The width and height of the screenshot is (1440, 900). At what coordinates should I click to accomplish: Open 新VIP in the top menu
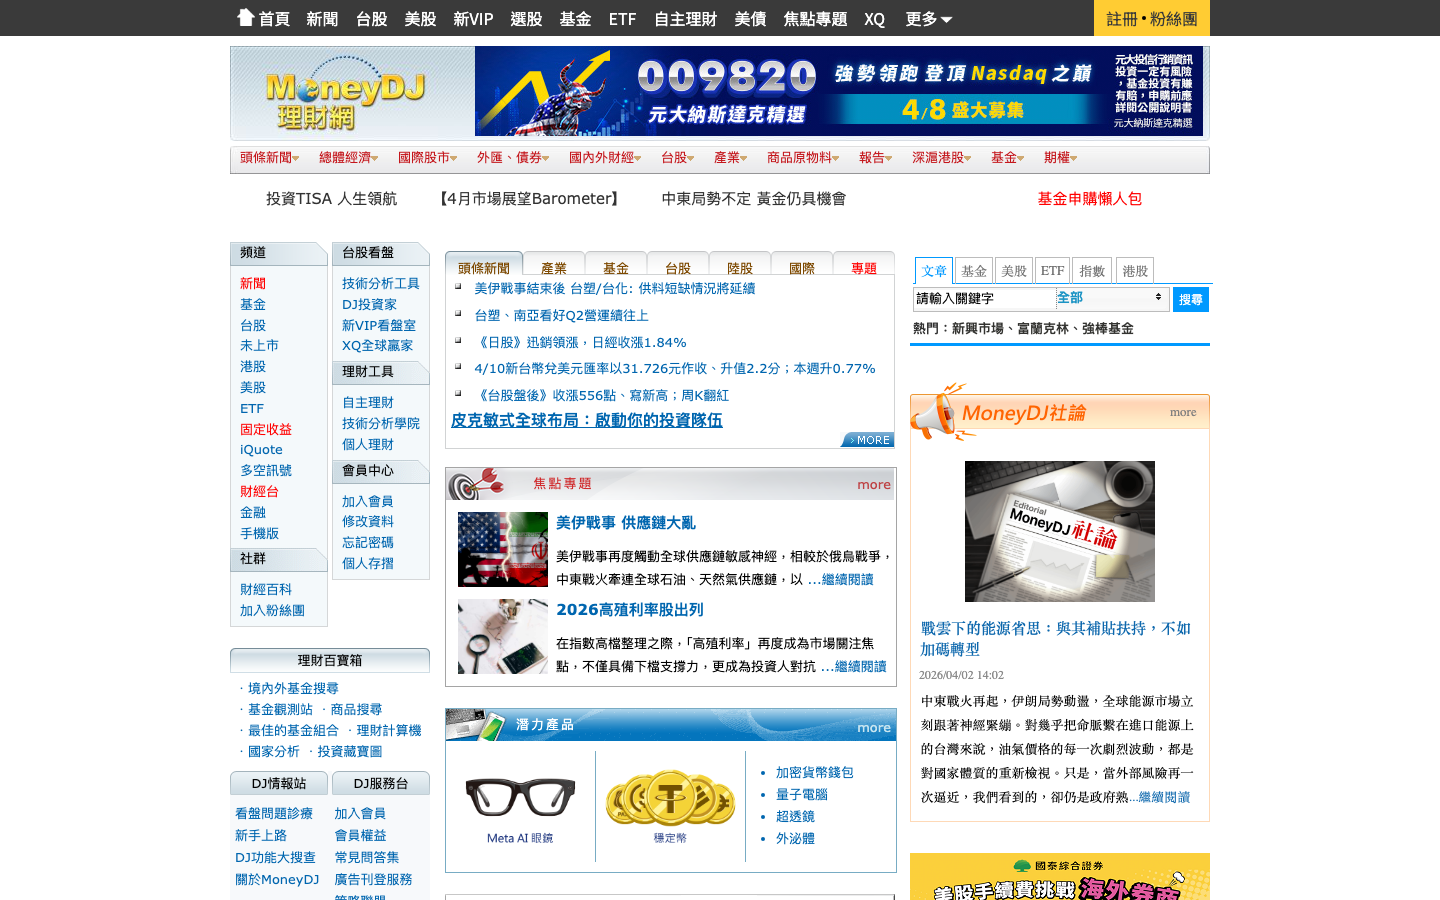pos(473,19)
